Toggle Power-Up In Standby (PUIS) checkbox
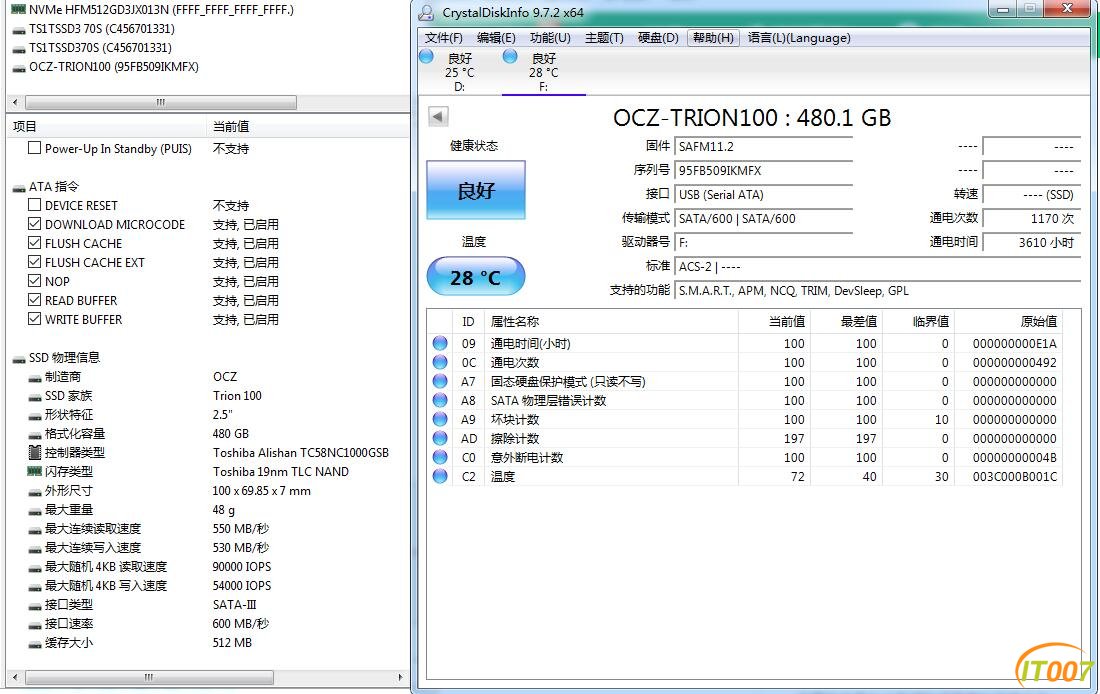Viewport: 1100px width, 694px height. [34, 148]
